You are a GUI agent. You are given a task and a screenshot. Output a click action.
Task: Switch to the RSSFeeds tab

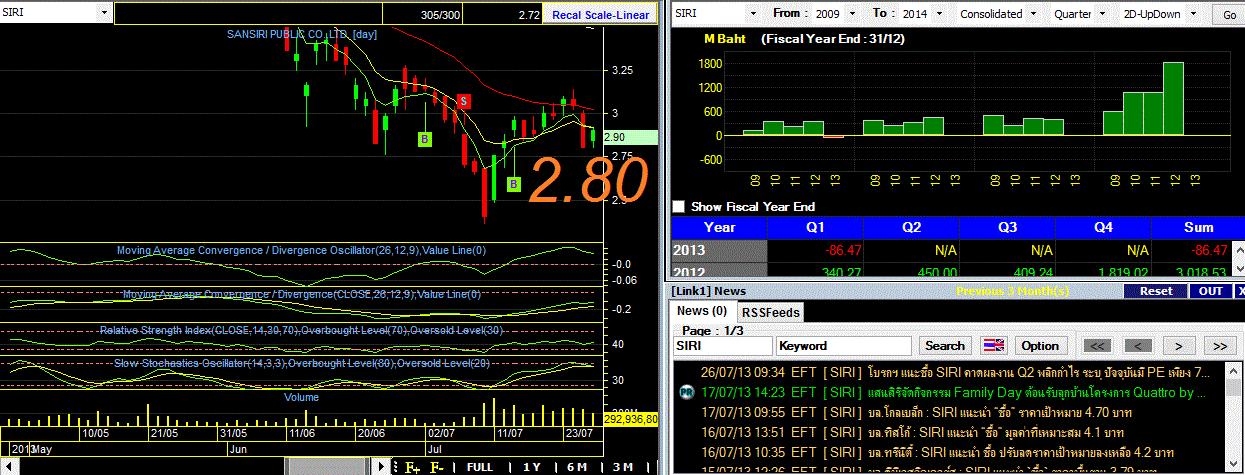pos(770,312)
